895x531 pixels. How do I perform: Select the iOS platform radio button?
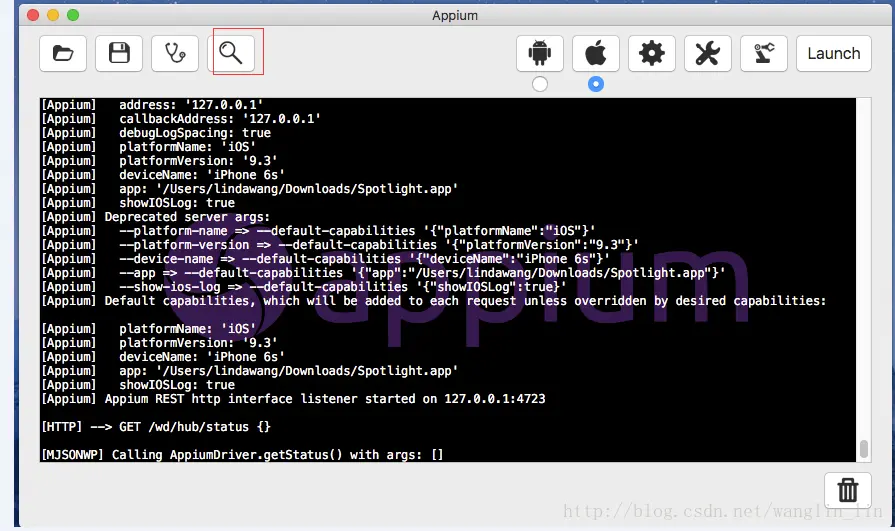click(595, 84)
